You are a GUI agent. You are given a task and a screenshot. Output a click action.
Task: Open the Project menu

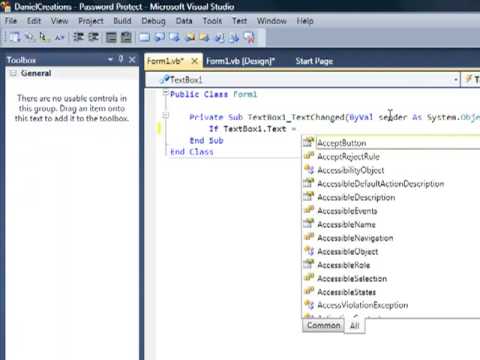tap(91, 21)
